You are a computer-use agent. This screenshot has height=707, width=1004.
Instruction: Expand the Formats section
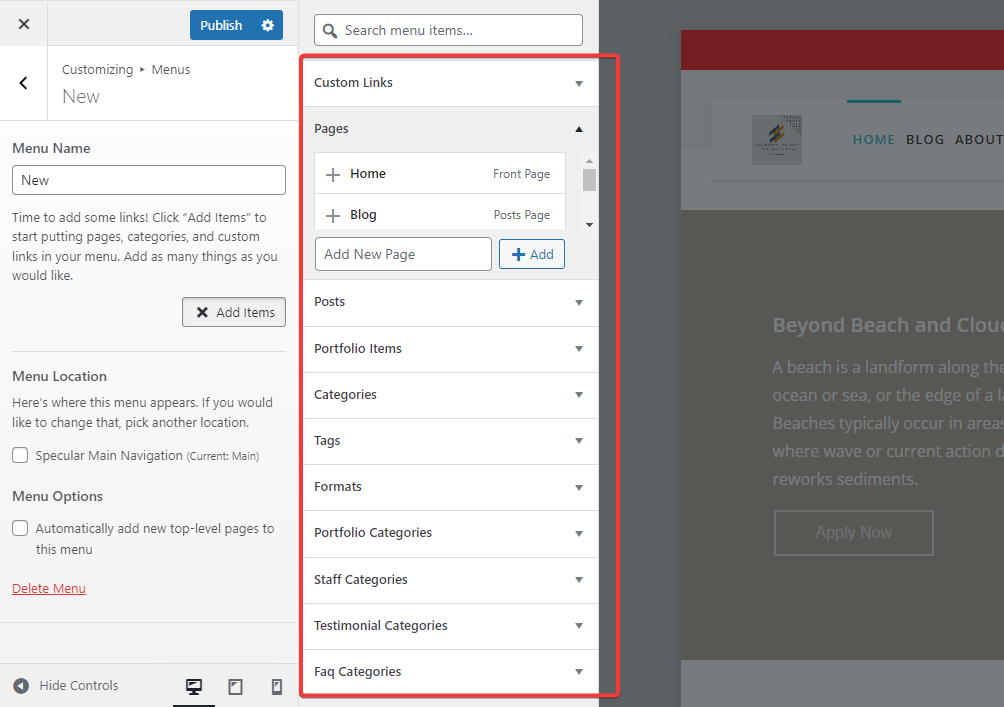[x=449, y=487]
